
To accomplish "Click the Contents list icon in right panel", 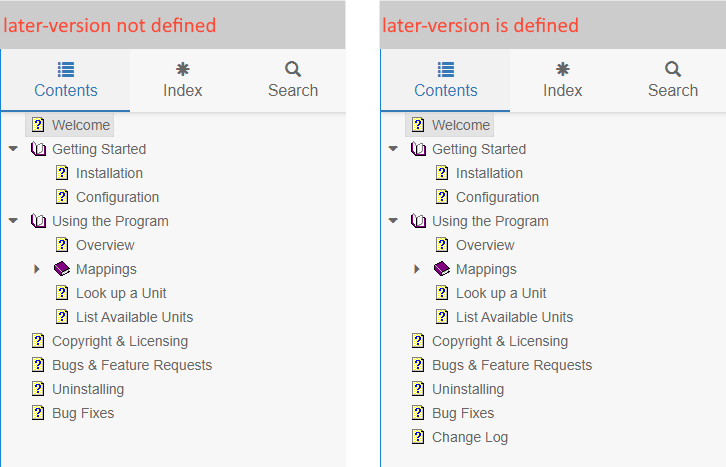I will 446,69.
